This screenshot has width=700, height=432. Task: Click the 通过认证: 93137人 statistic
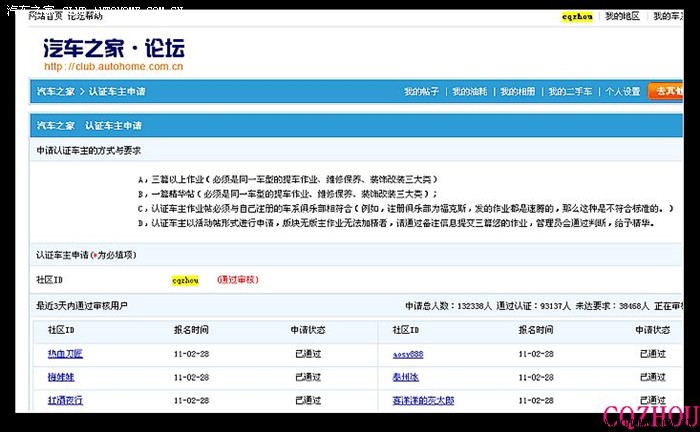point(533,306)
